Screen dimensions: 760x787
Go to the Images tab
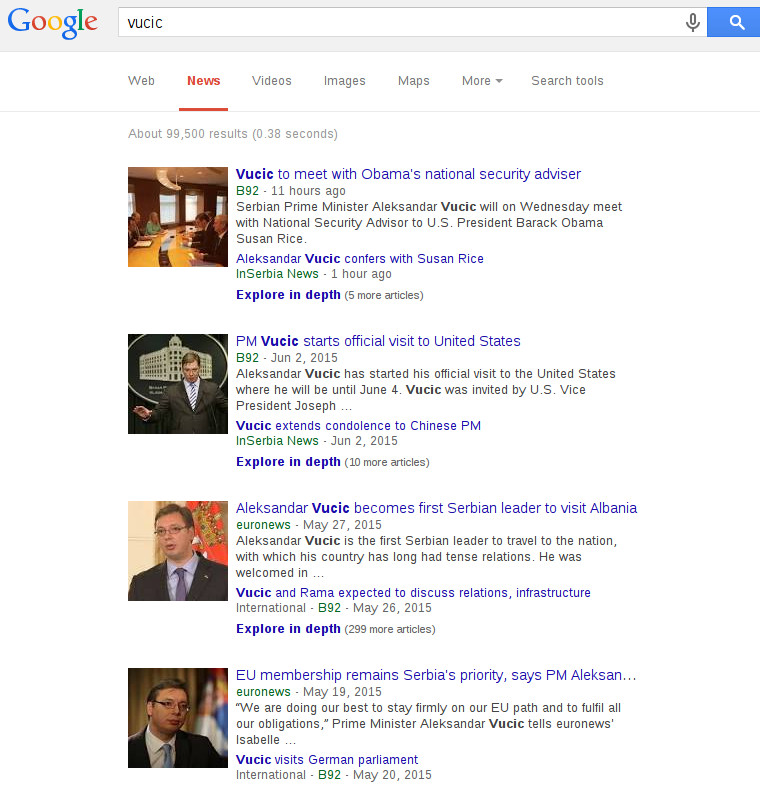point(344,81)
